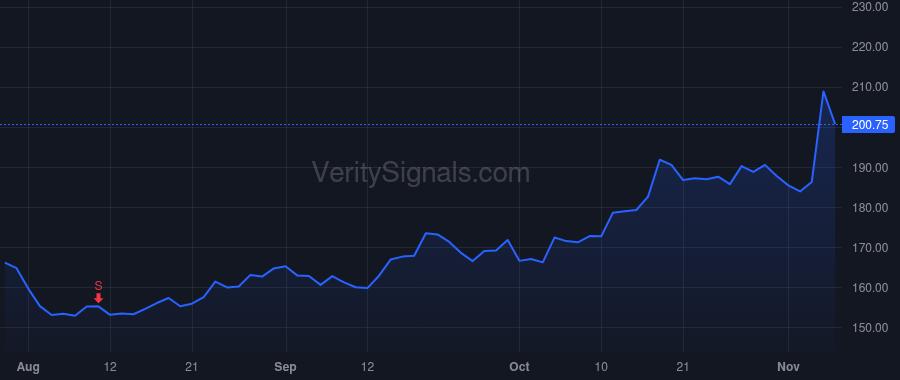Click the 170.00 price axis label
Image resolution: width=900 pixels, height=380 pixels.
pyautogui.click(x=870, y=248)
